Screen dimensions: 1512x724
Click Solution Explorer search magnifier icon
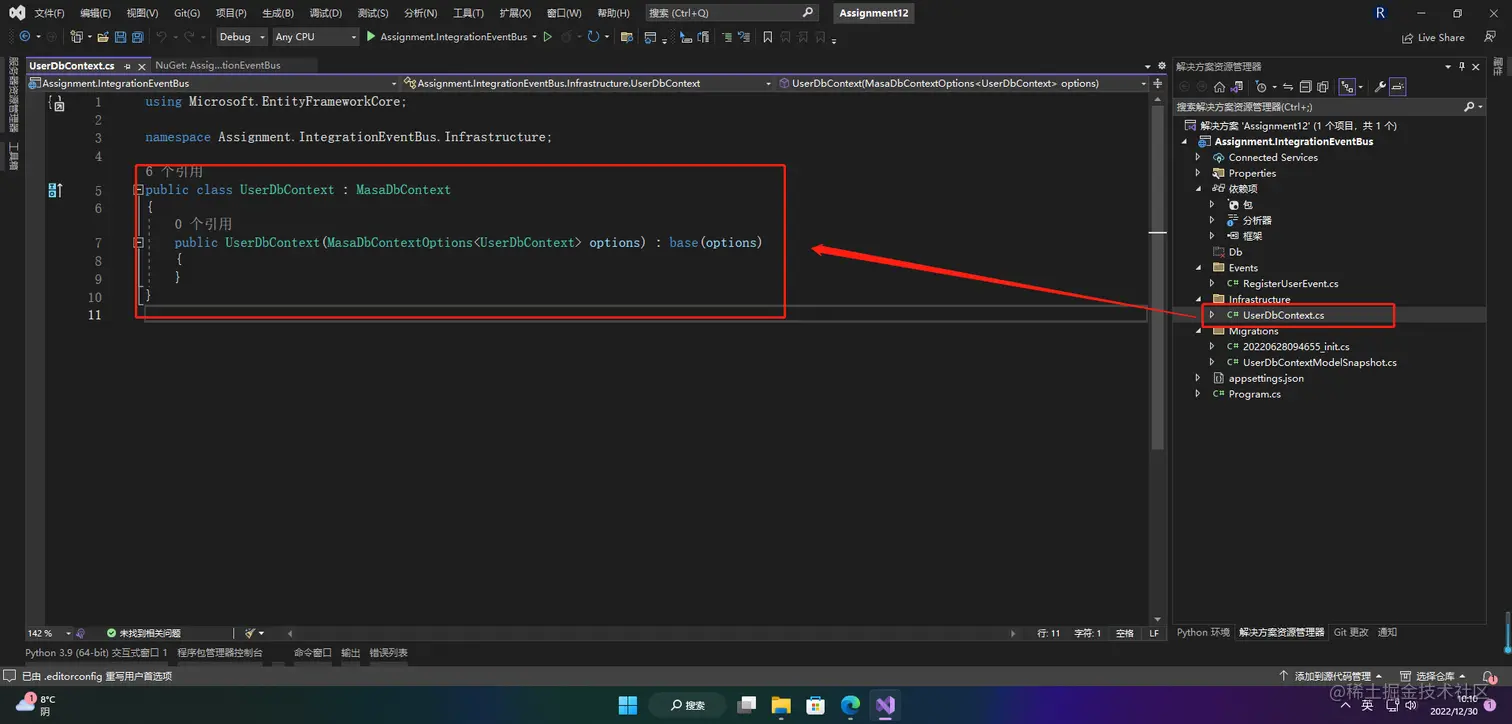click(1470, 107)
